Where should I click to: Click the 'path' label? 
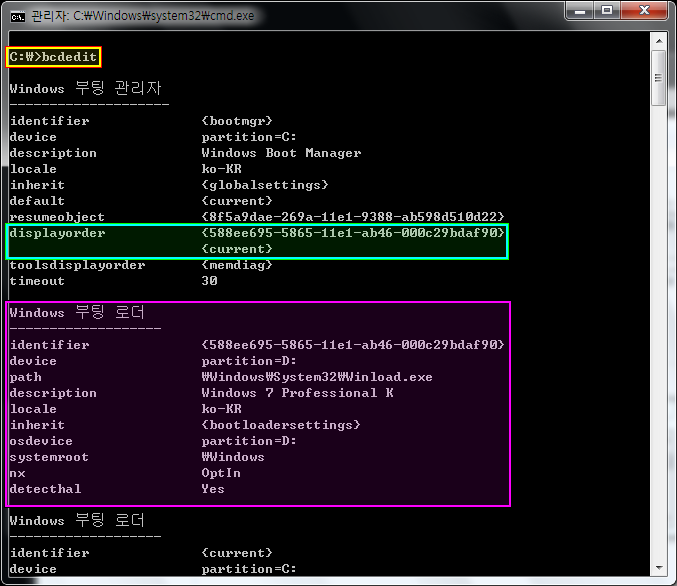tap(25, 377)
